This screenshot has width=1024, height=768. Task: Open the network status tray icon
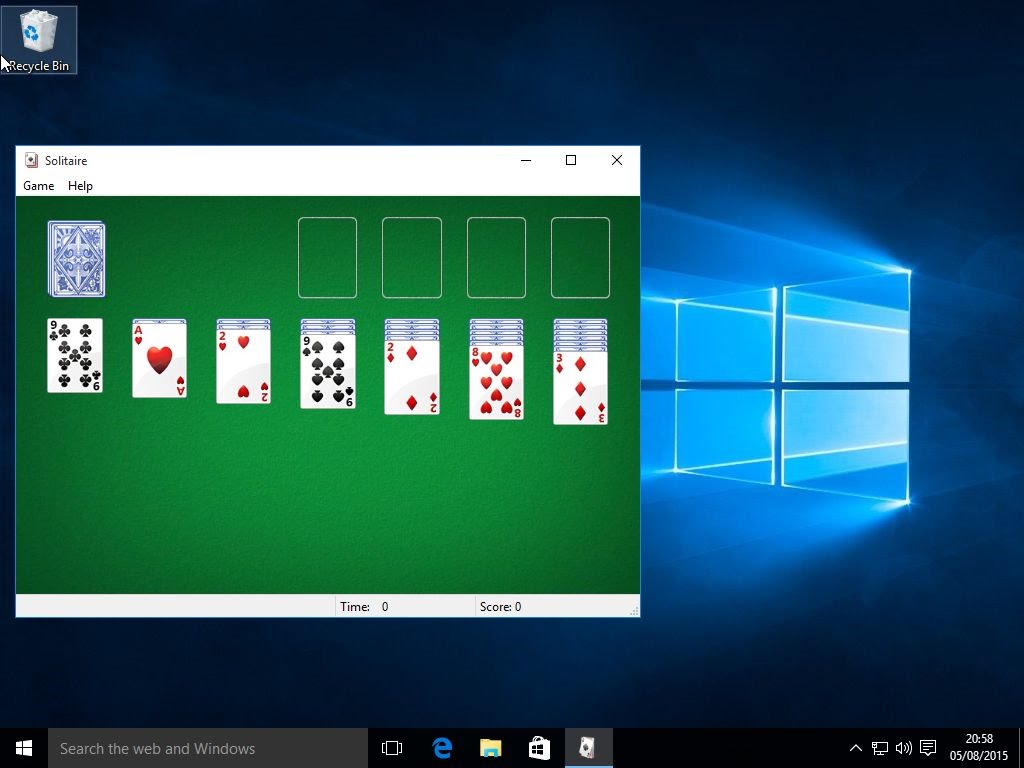click(880, 748)
